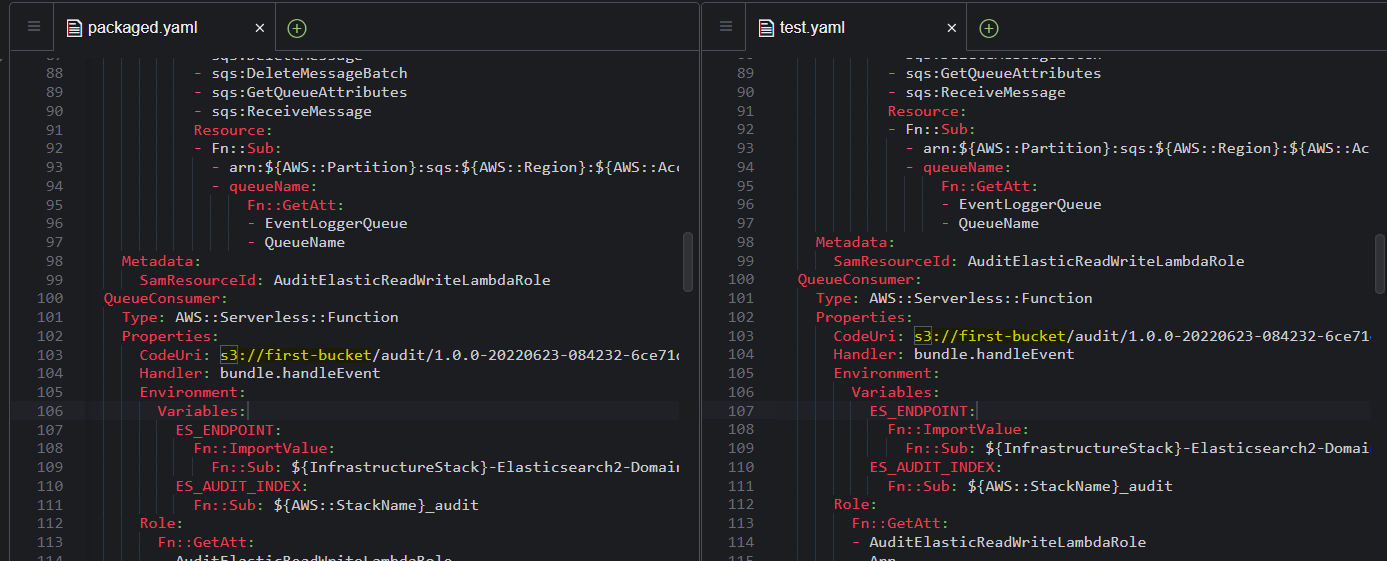Click SamResourceId line in test.yaml
The image size is (1387, 561).
click(x=1039, y=261)
